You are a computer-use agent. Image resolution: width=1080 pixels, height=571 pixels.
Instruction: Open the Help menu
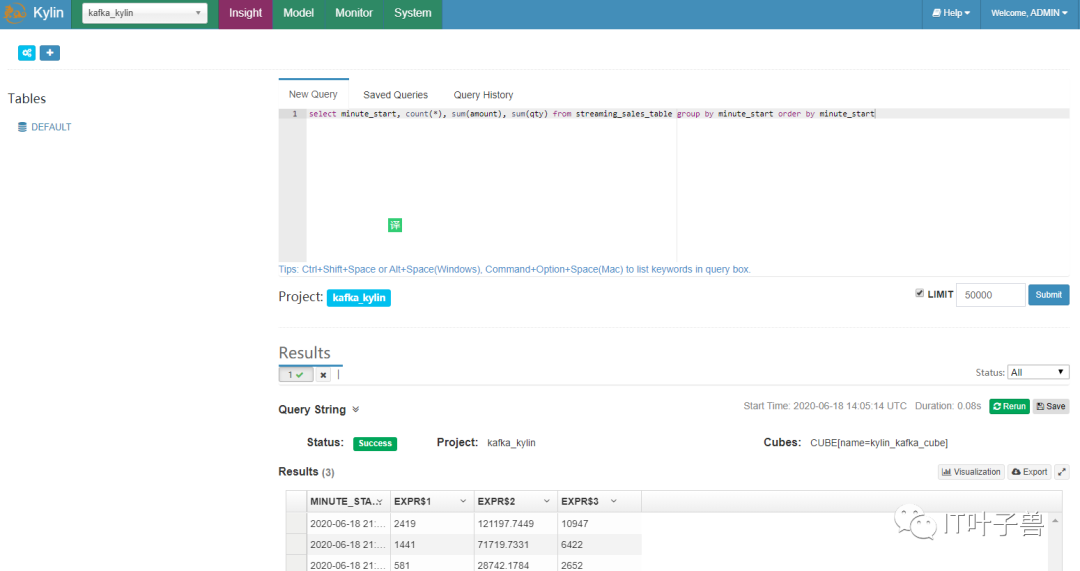coord(951,13)
